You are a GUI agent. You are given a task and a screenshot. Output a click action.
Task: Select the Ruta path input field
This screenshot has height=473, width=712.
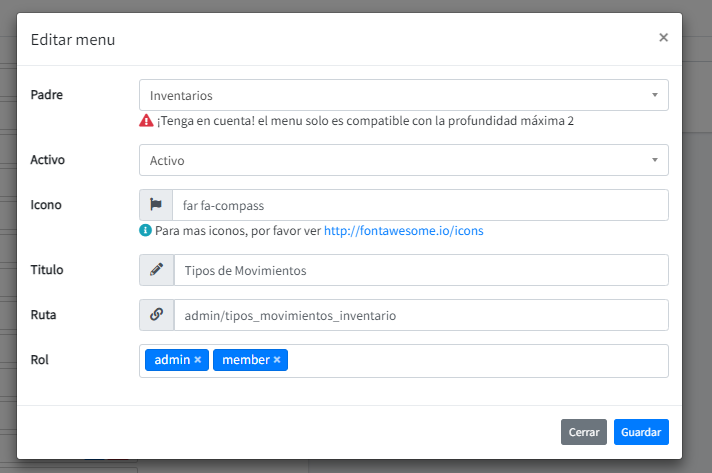click(x=420, y=314)
